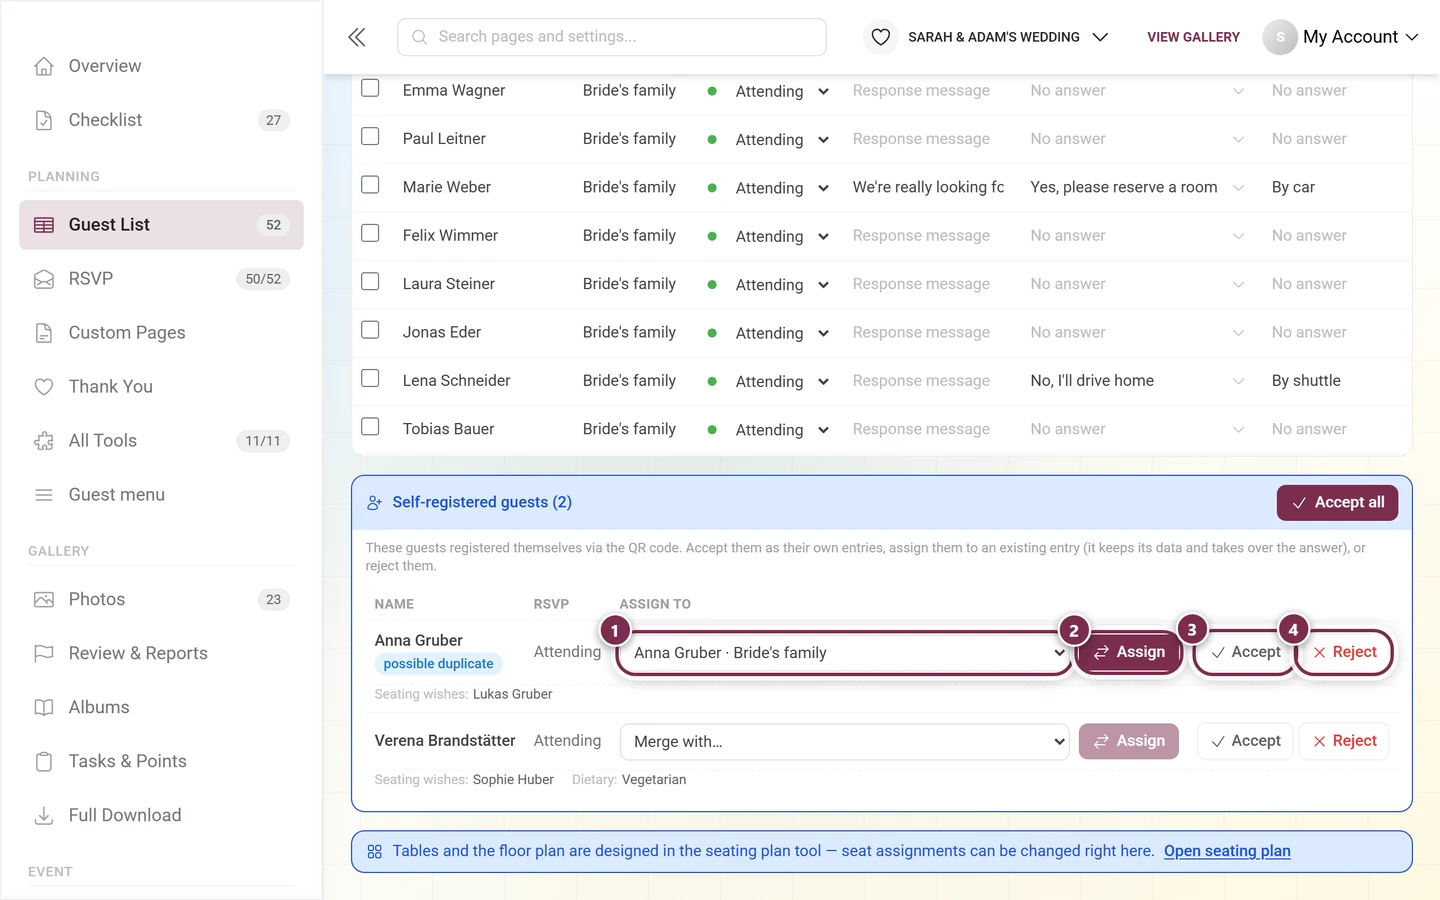Open the Sarah & Adam's Wedding dropdown
Screen dimensions: 1440x900
(1008, 37)
